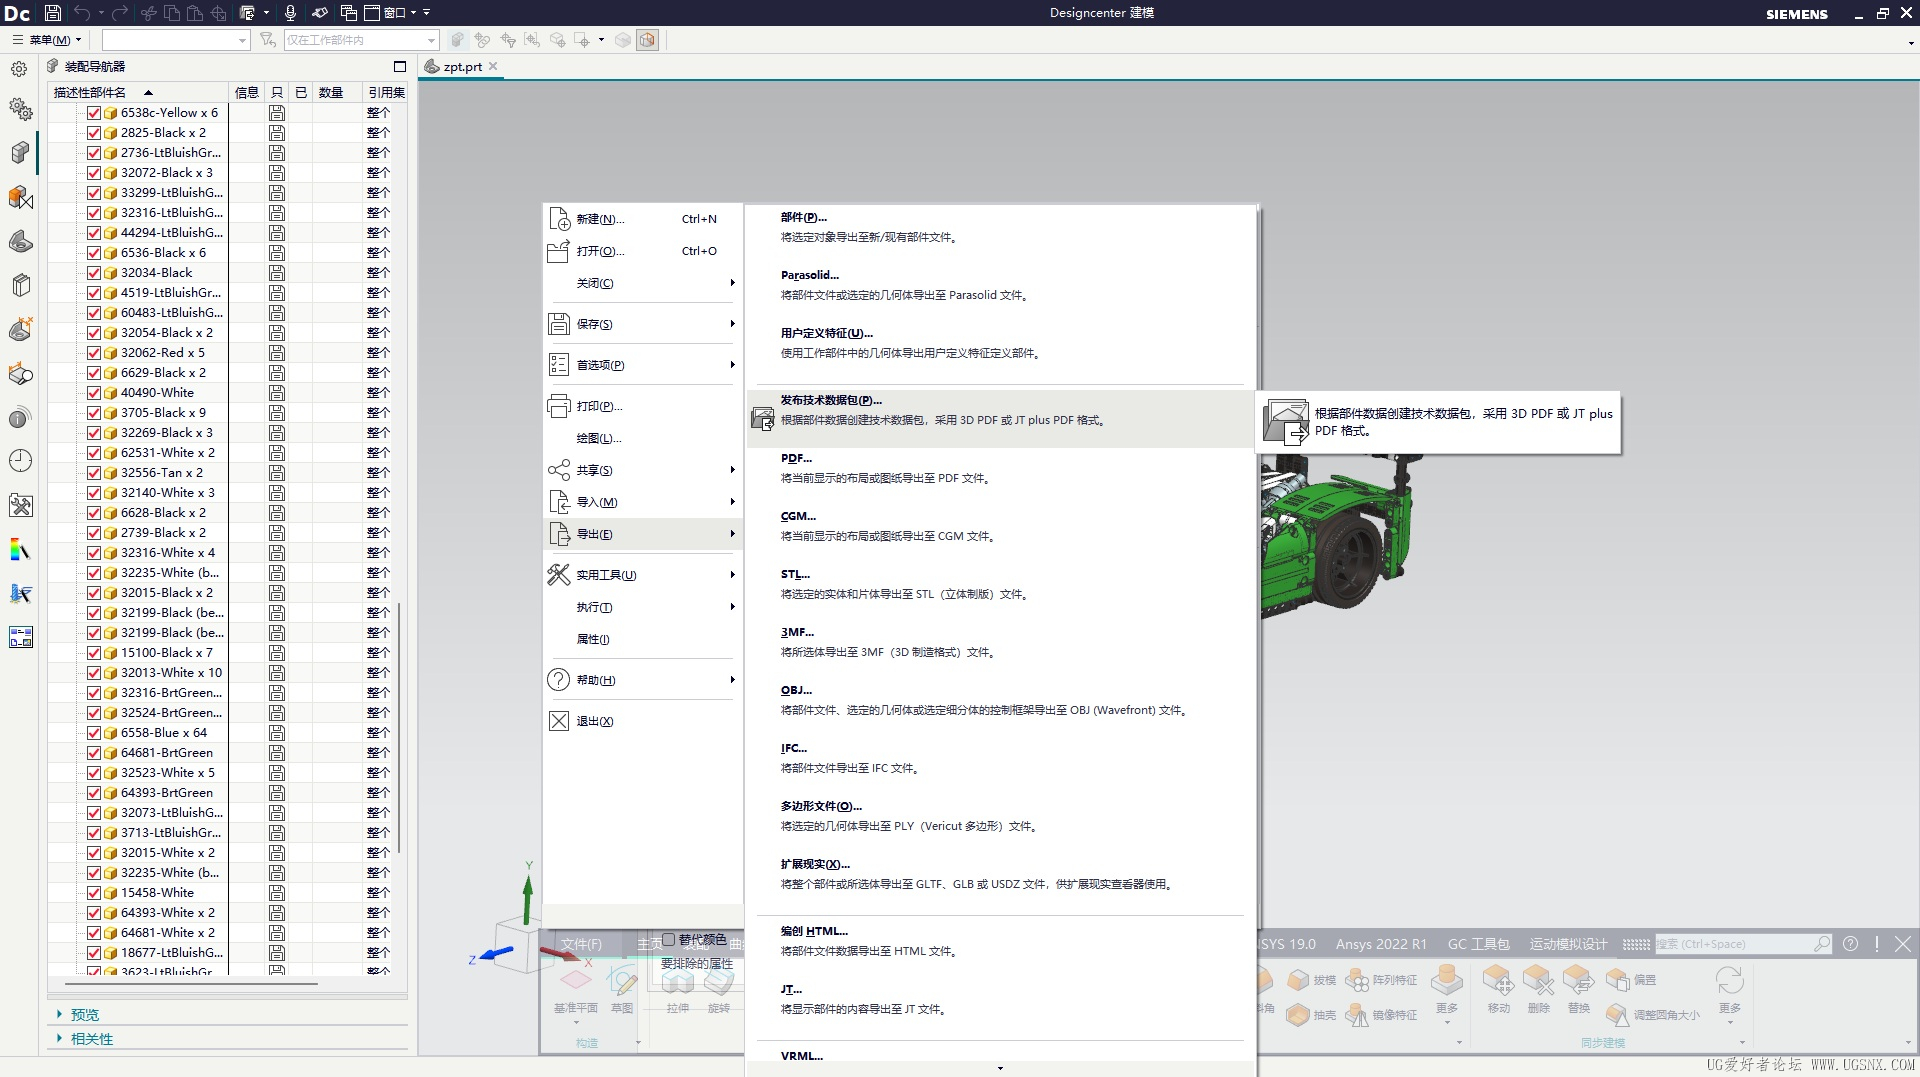
Task: Choose STL... export option
Action: (x=795, y=574)
